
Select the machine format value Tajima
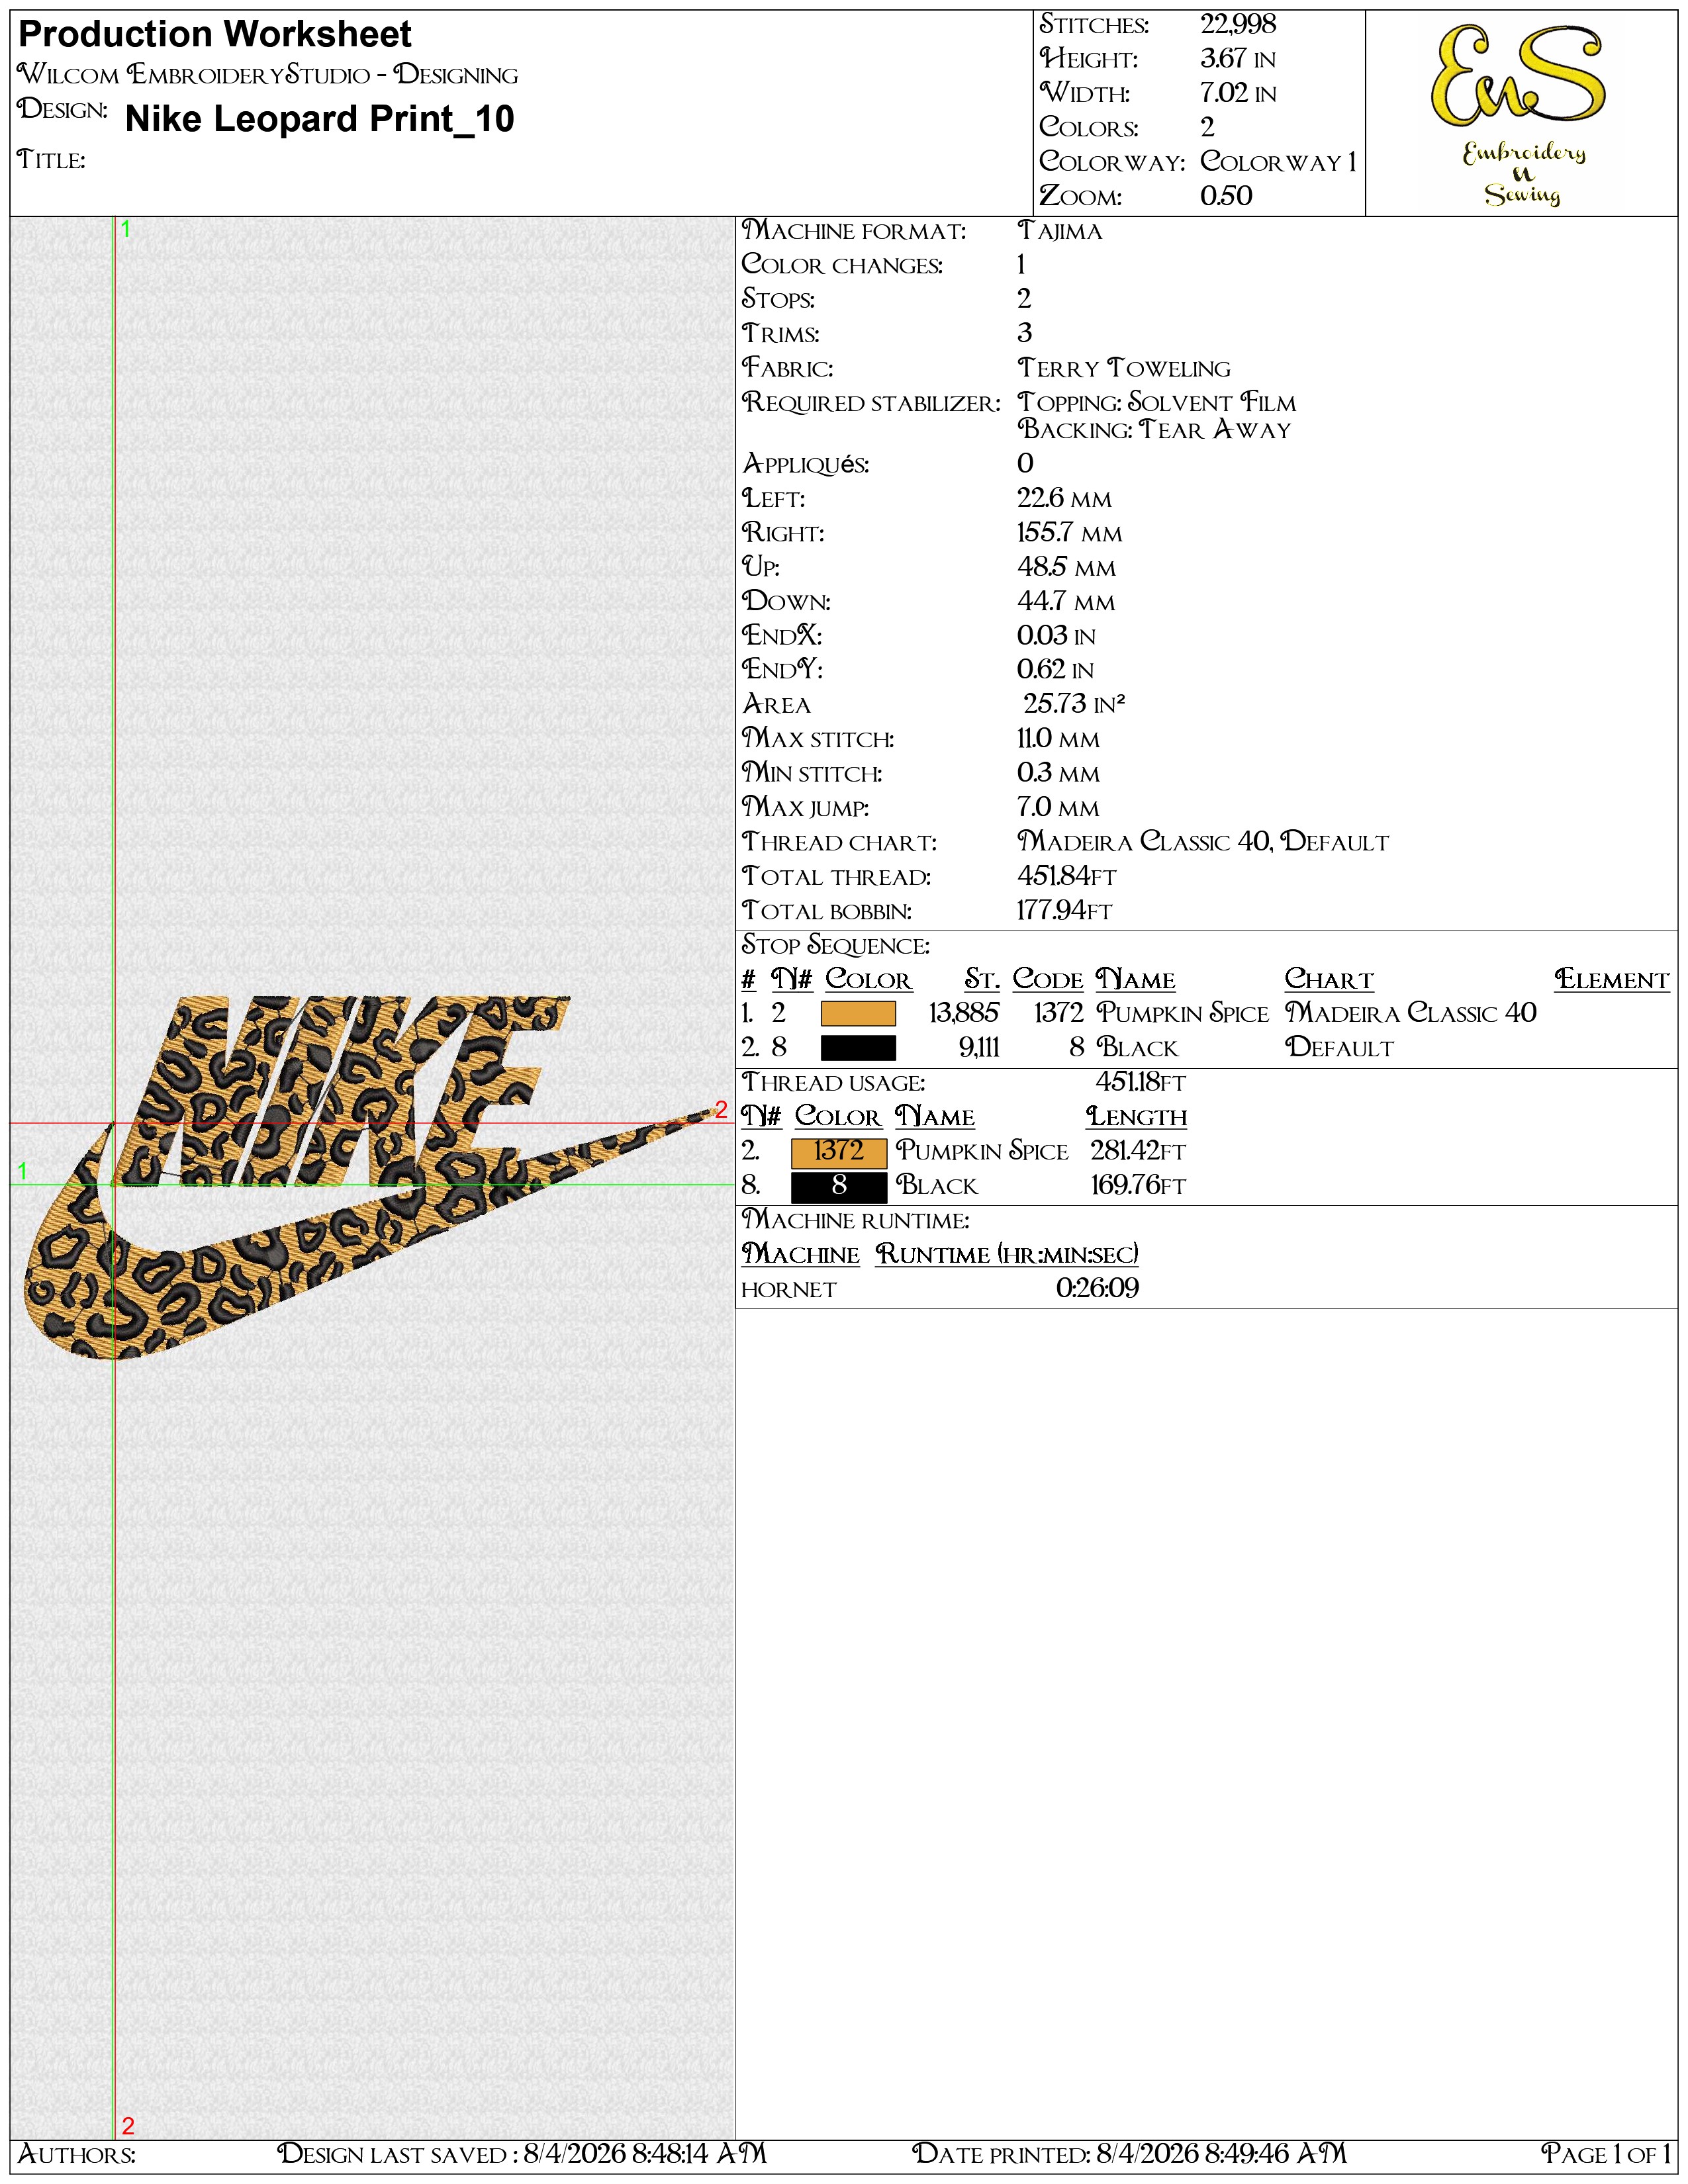(1060, 231)
